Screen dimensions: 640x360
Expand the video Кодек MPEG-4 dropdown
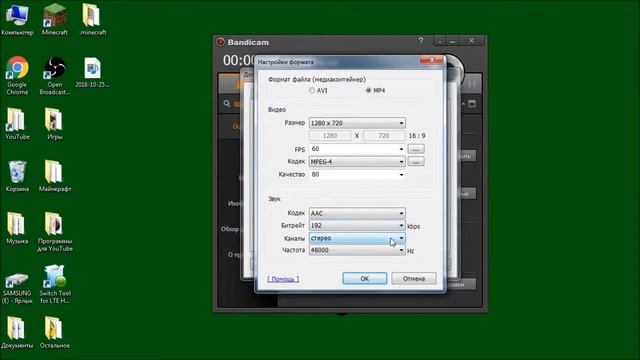pos(357,162)
